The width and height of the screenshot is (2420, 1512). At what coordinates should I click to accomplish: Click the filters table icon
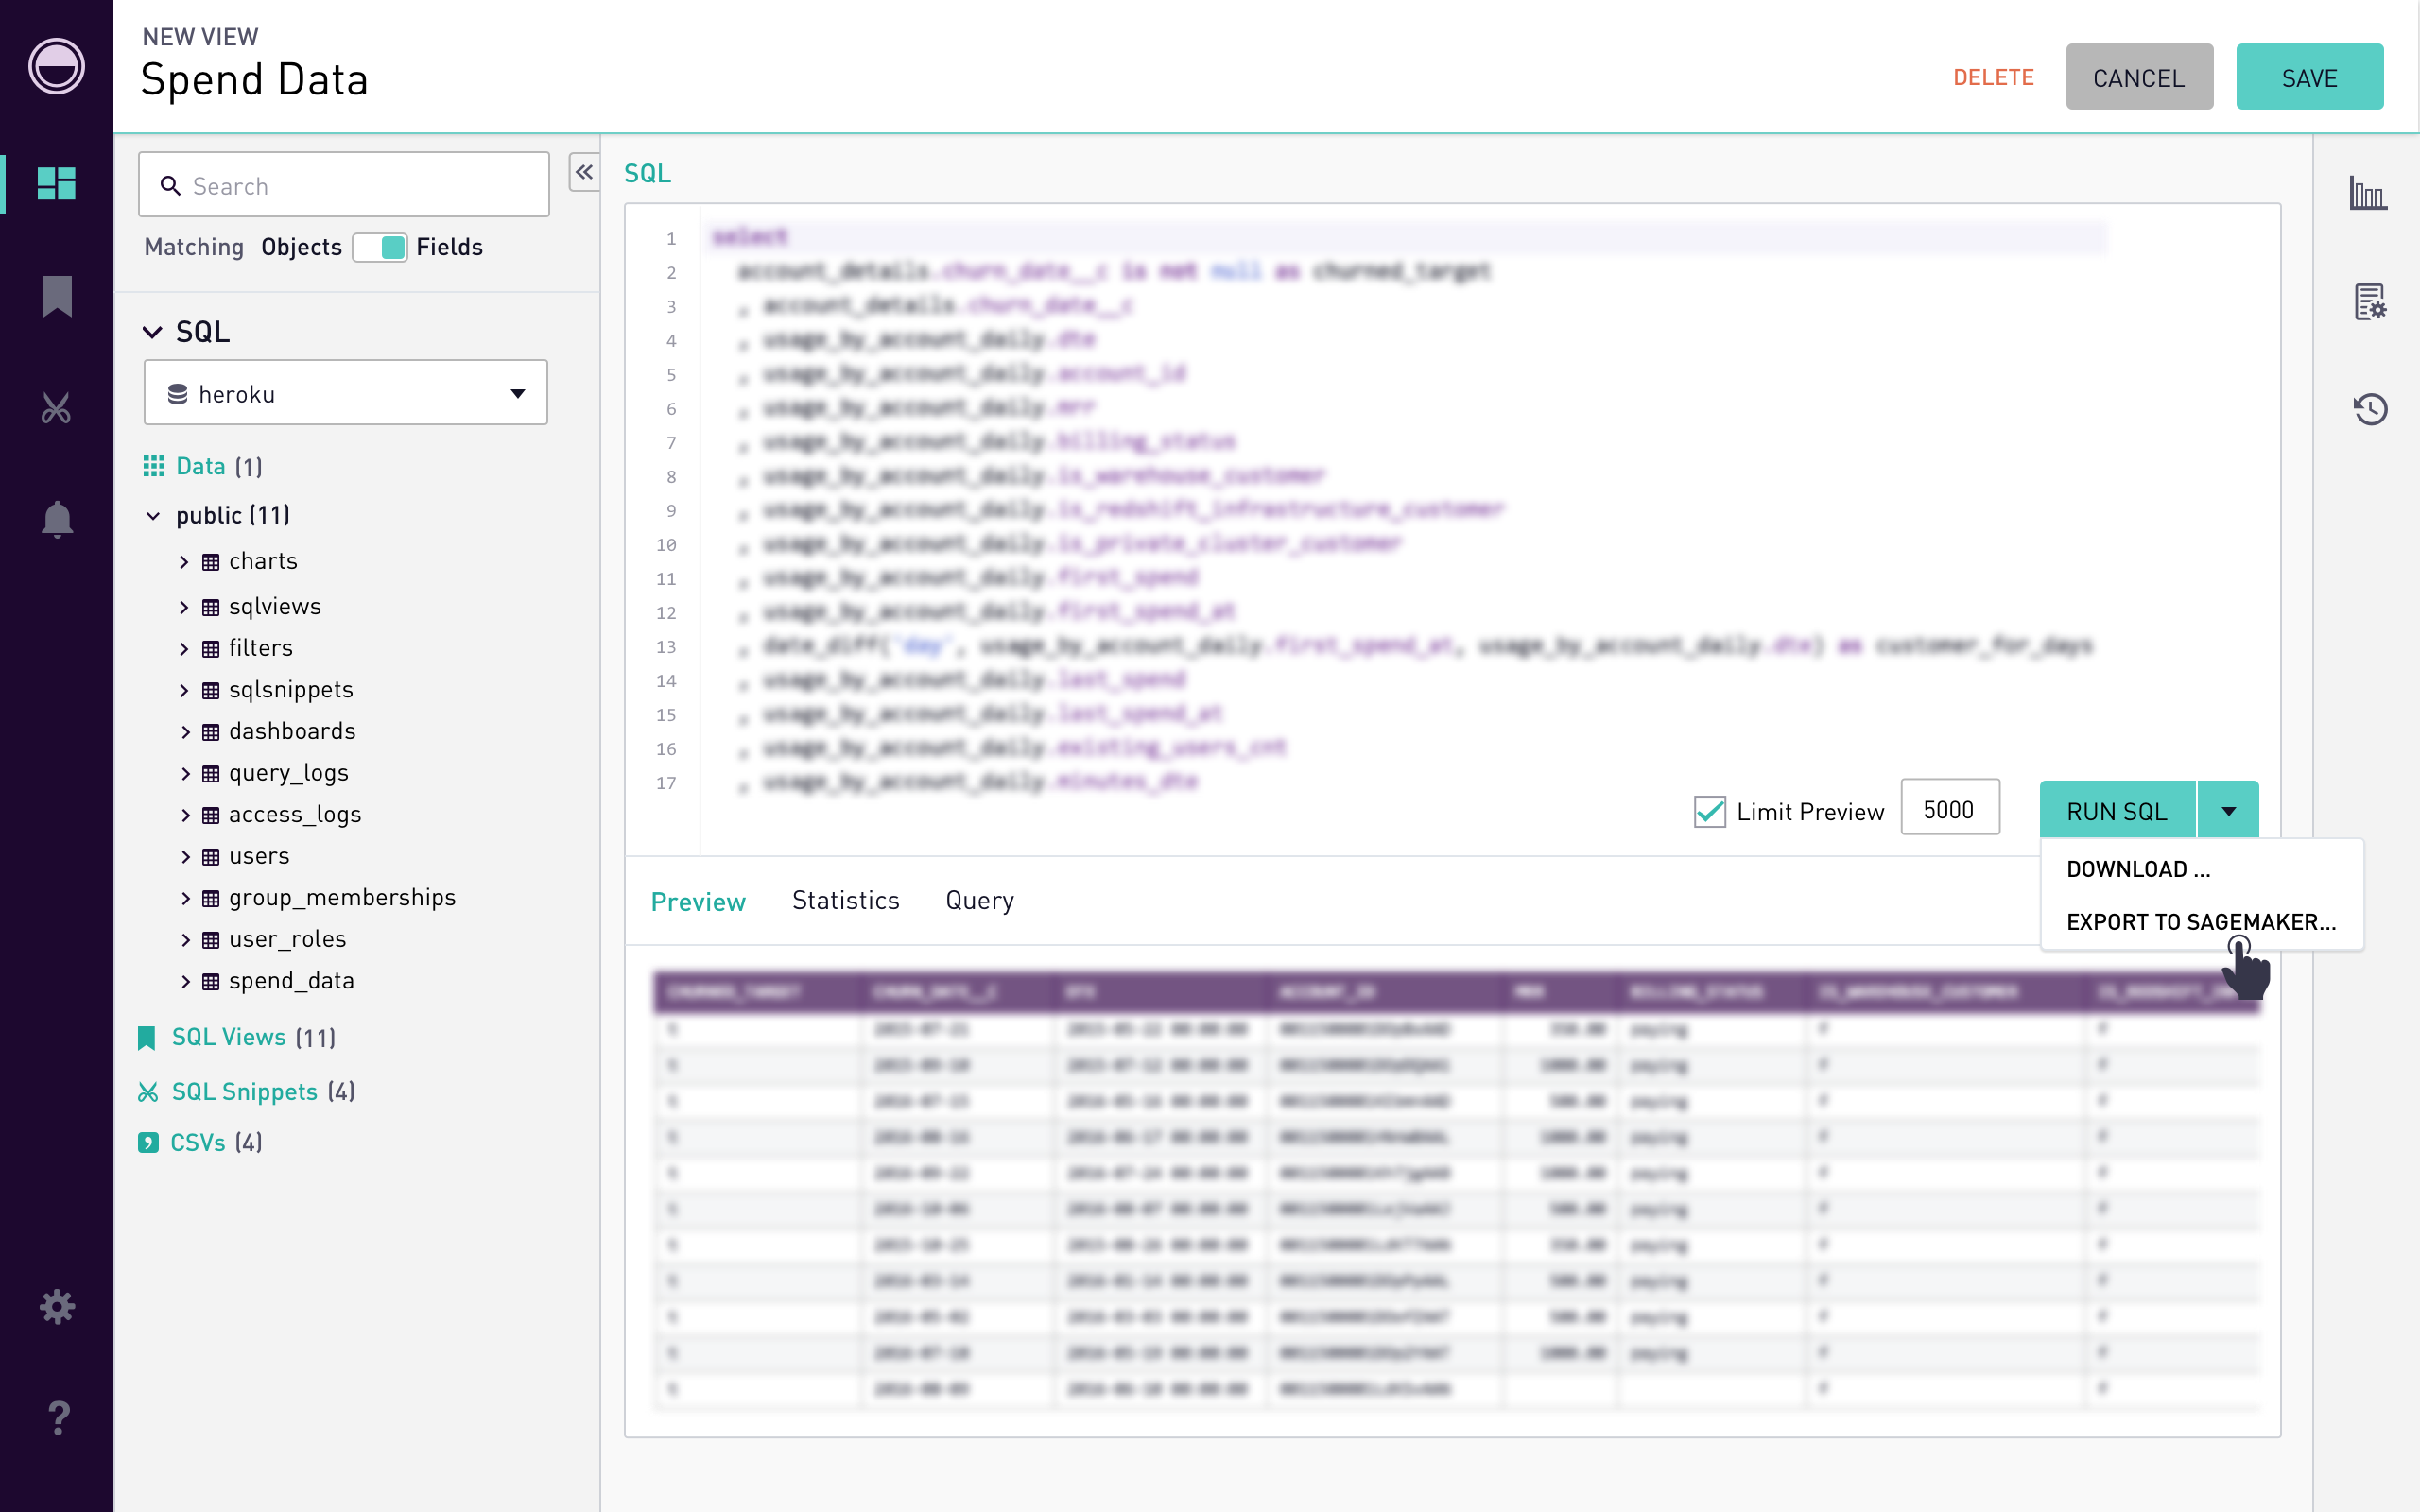click(211, 649)
